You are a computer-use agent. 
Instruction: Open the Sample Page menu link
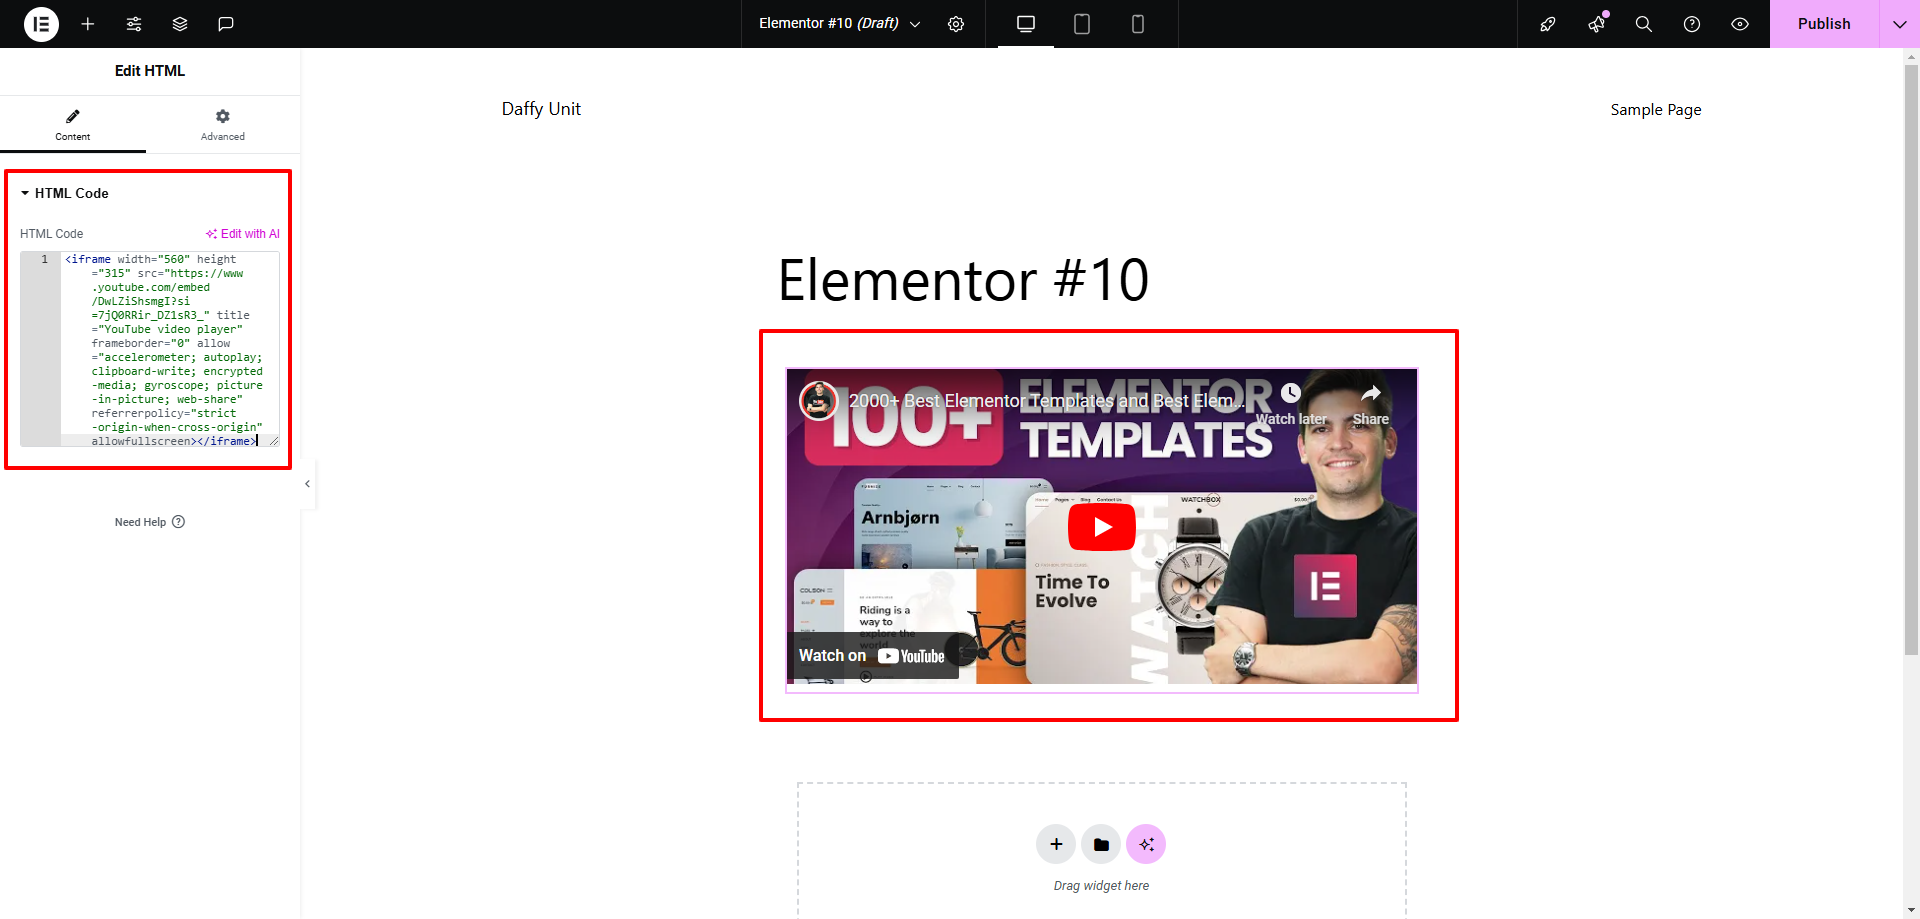1656,110
